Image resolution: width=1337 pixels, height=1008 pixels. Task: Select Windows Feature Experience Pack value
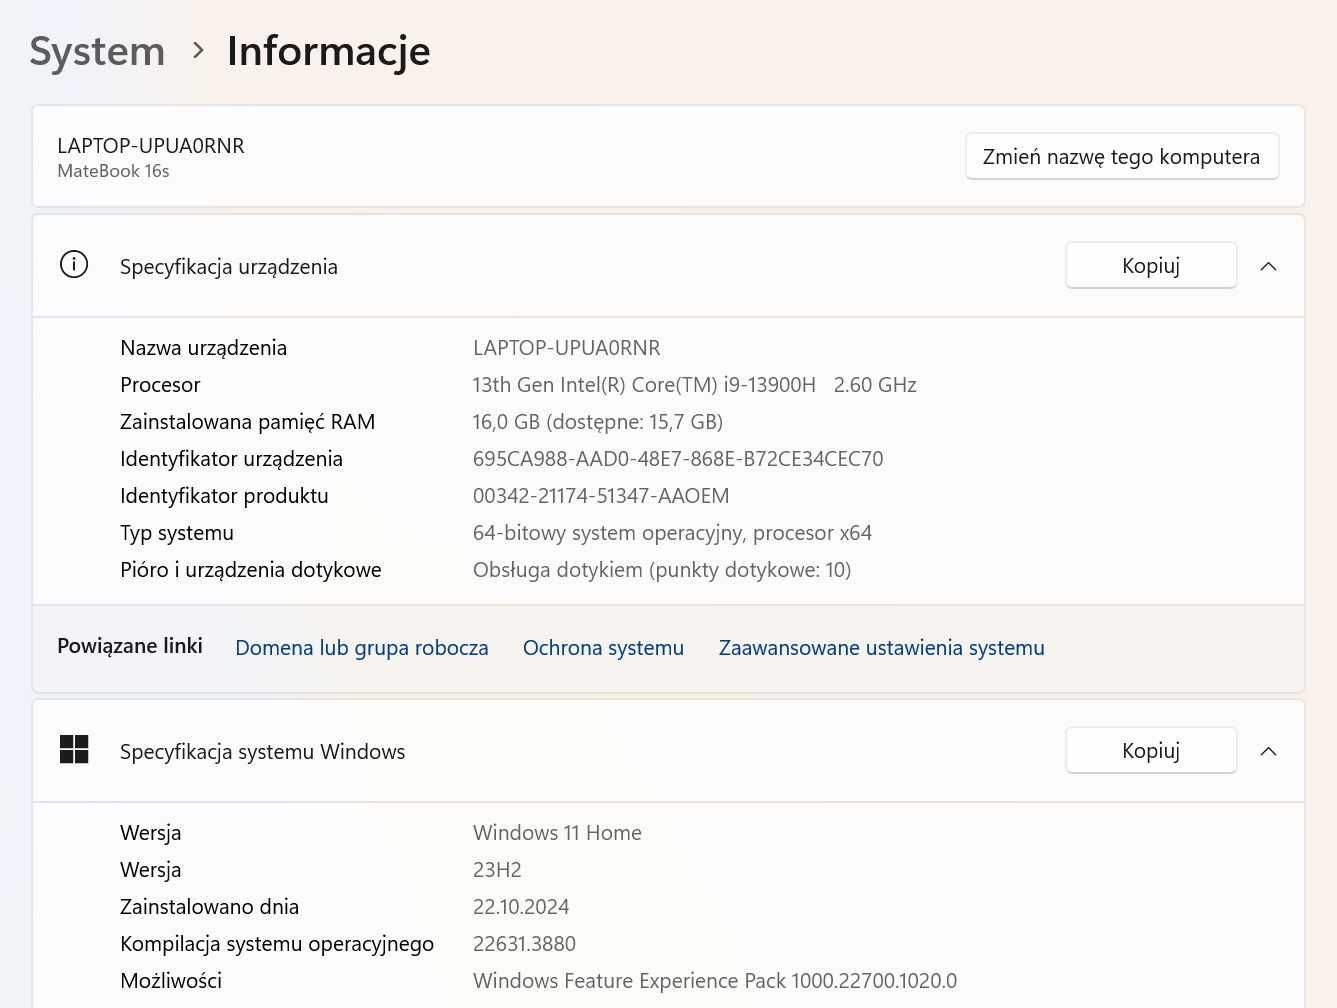tap(715, 981)
